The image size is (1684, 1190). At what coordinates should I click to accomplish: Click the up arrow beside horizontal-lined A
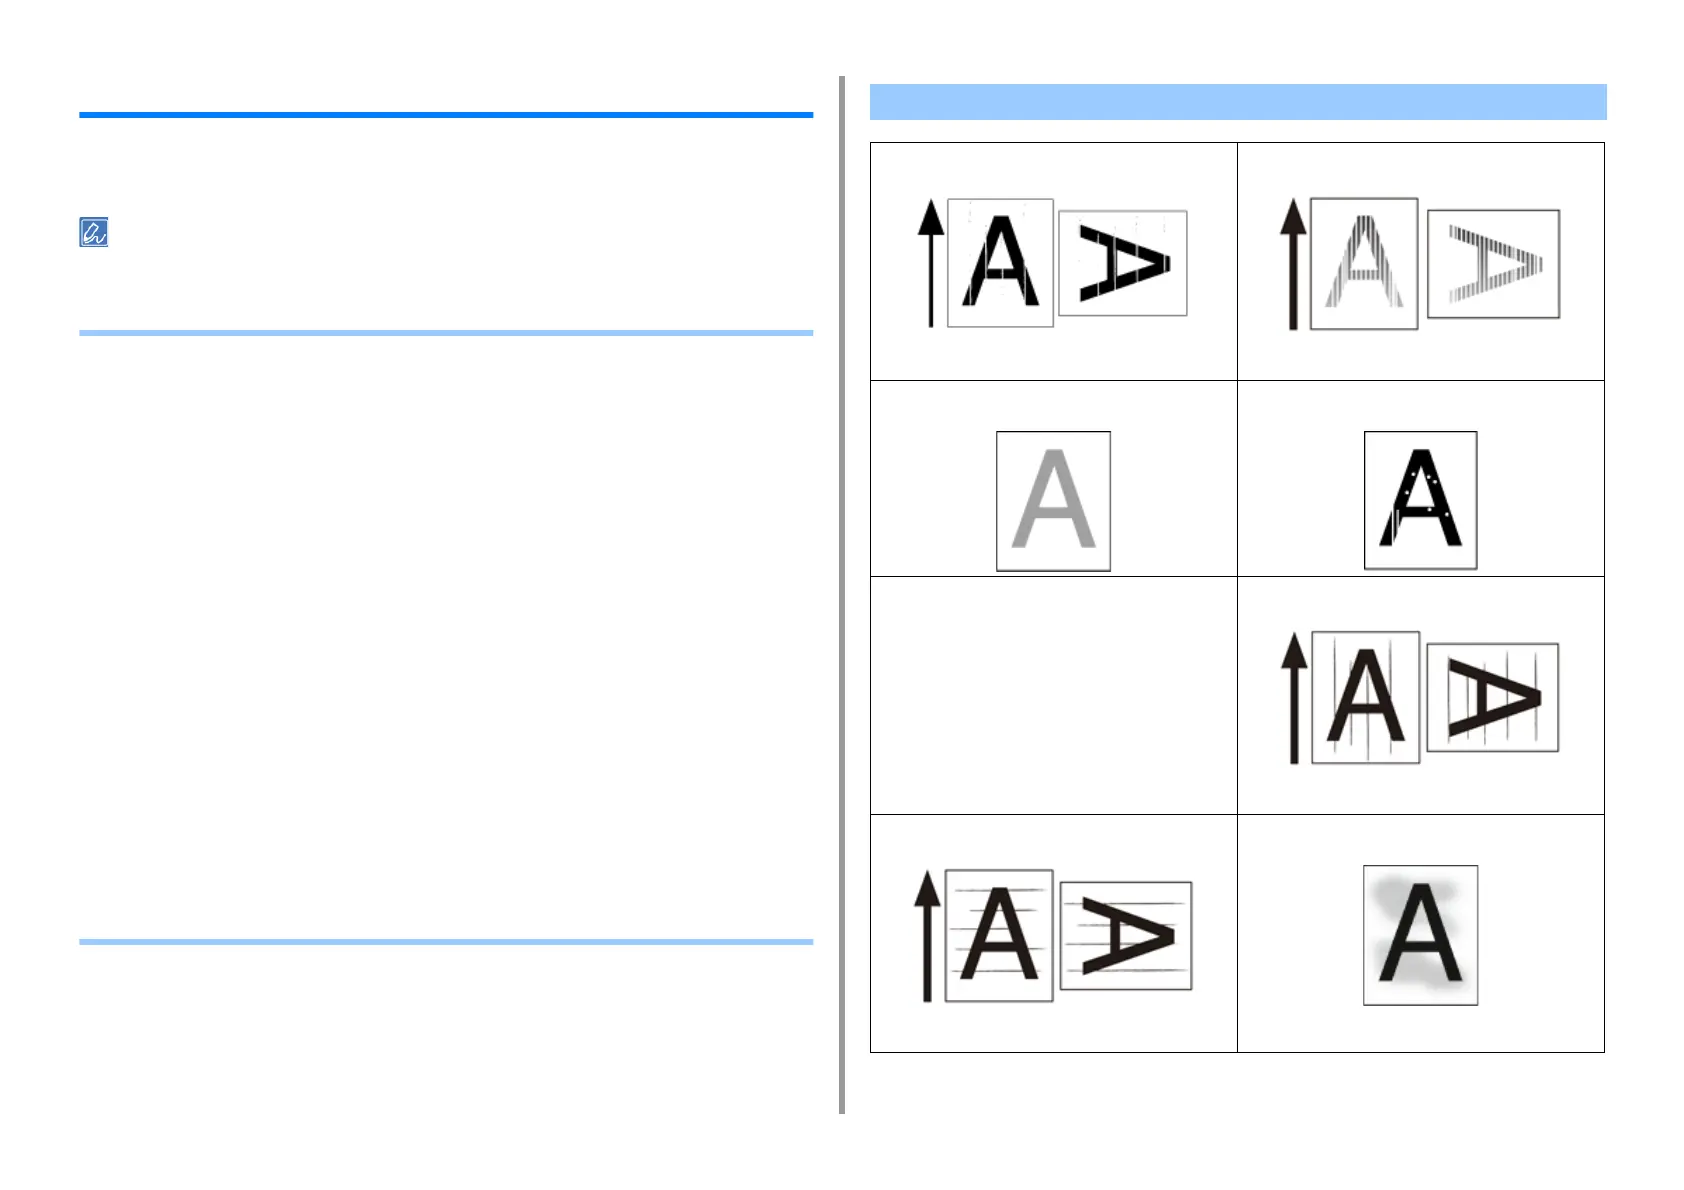[x=928, y=936]
